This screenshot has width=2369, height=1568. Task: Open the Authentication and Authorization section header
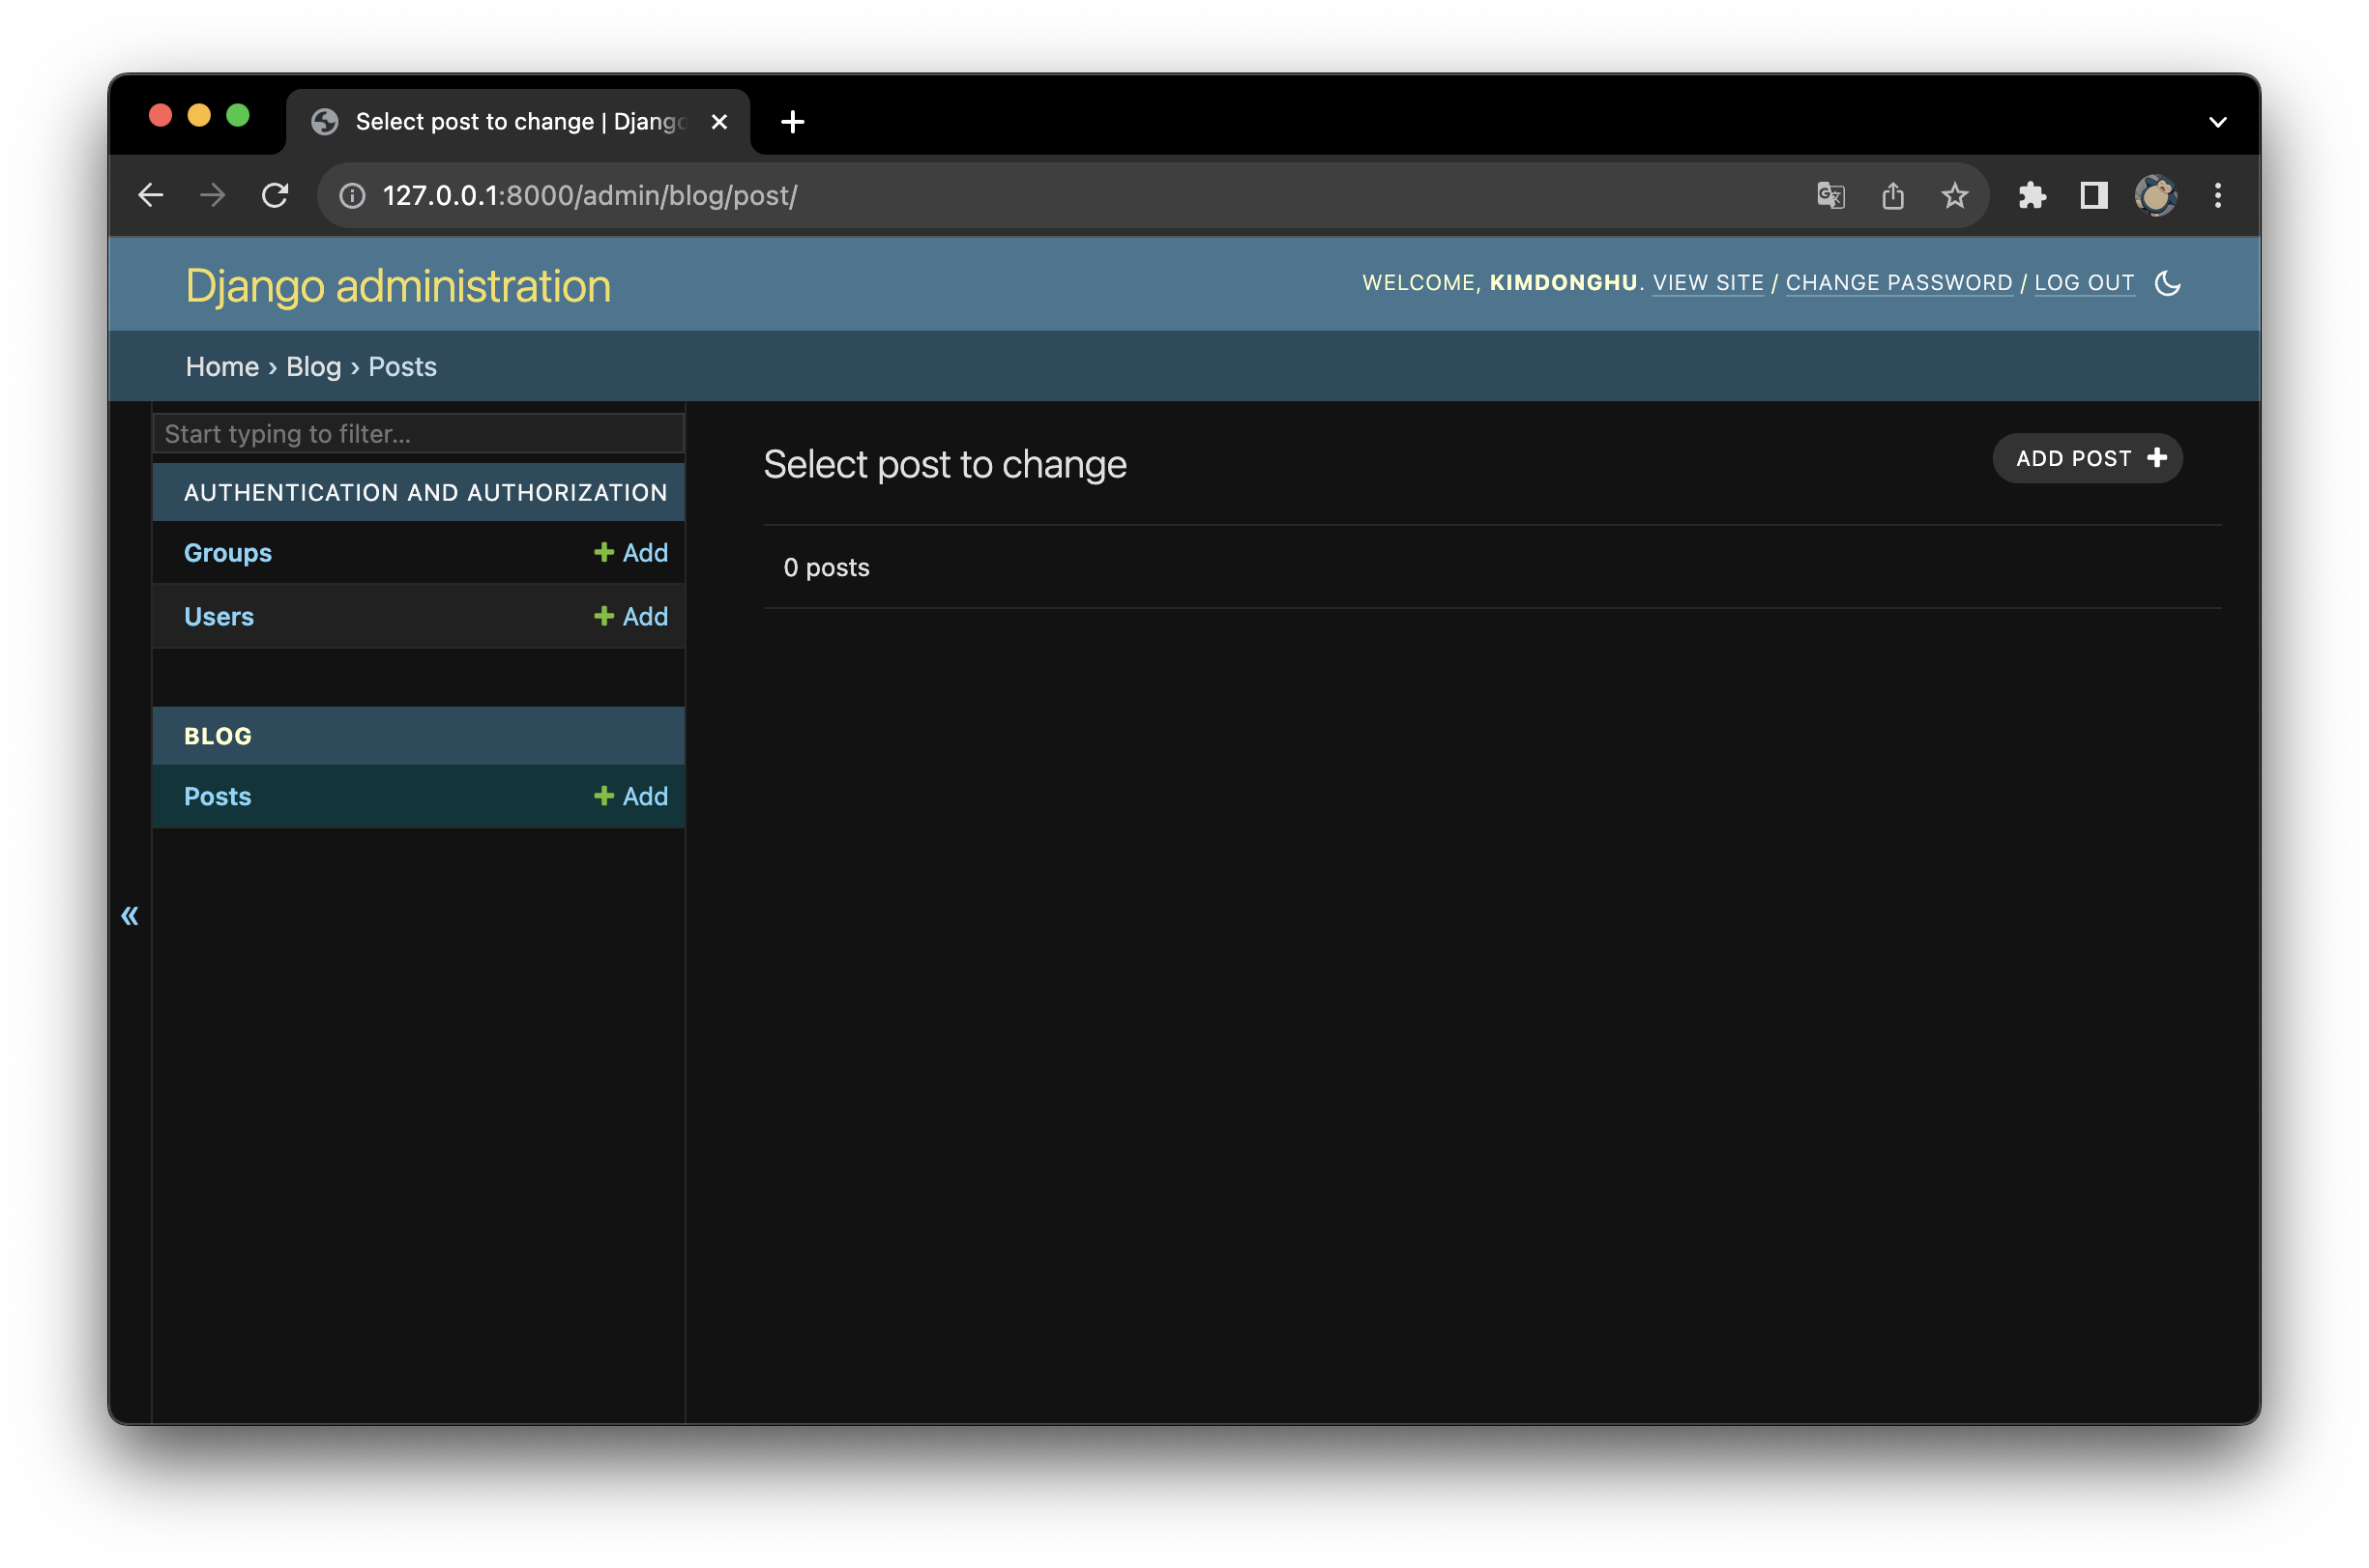[x=425, y=492]
